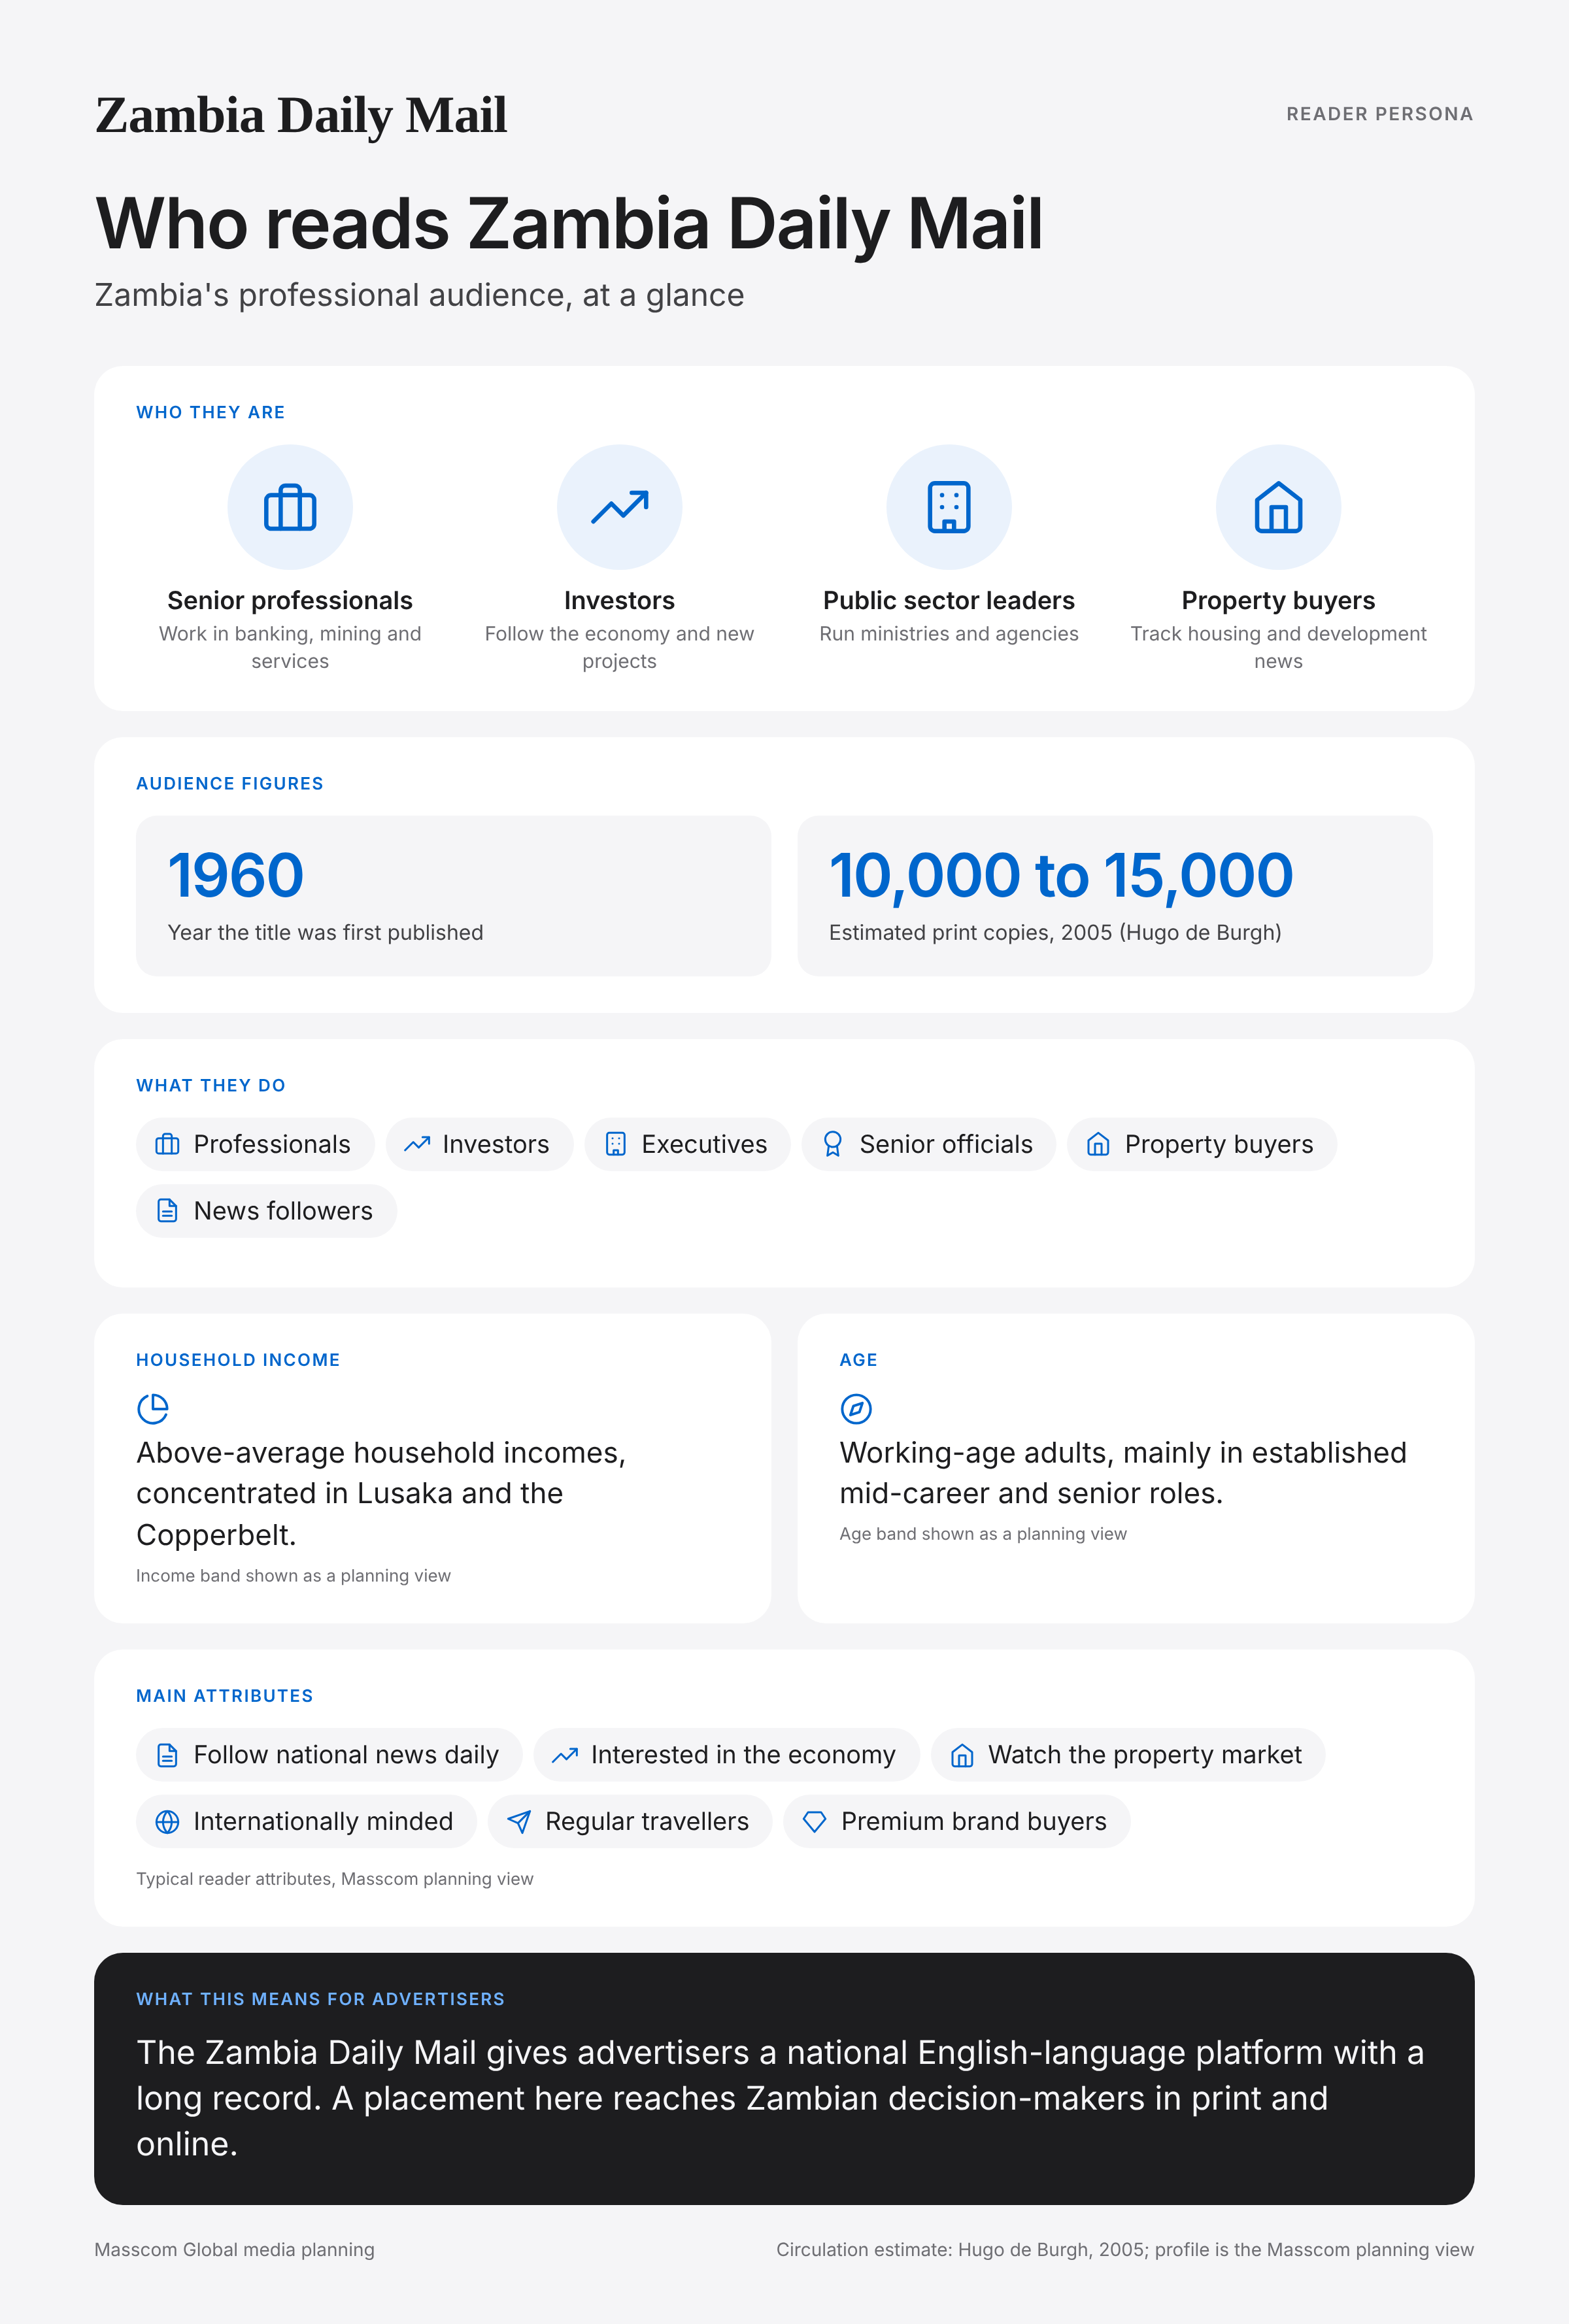Click the award ribbon icon in Senior officials

[x=833, y=1144]
